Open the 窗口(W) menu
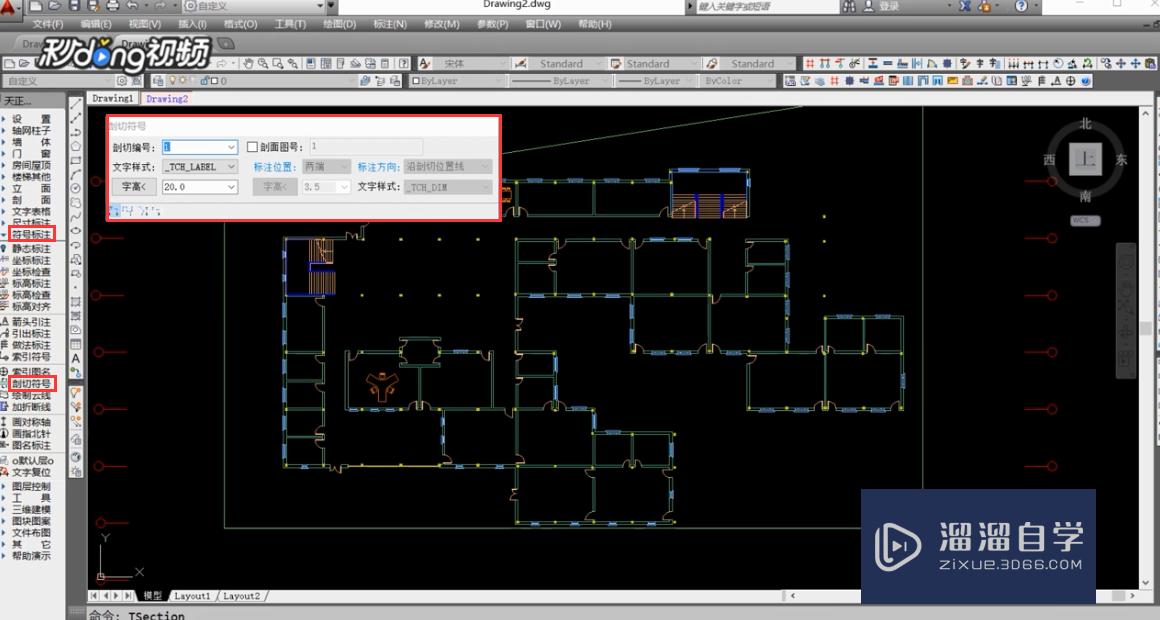 click(x=543, y=24)
